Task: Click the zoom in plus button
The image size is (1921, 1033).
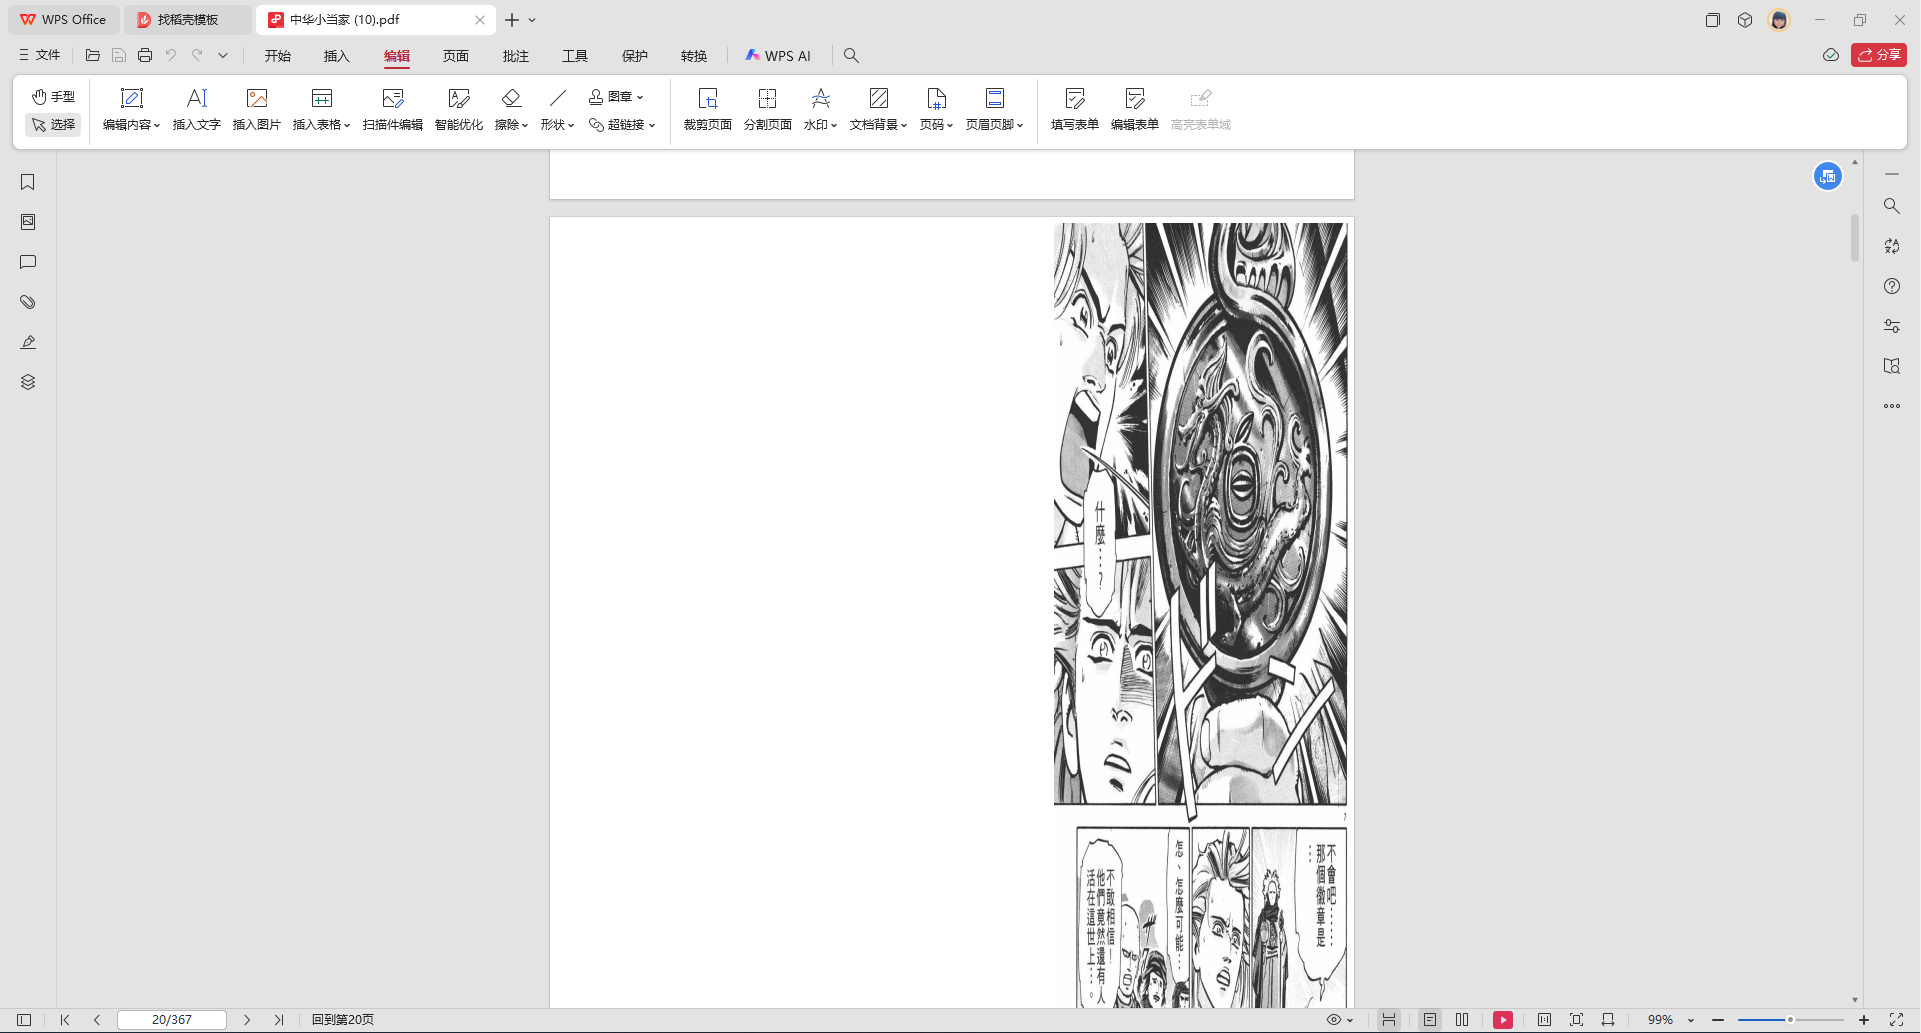Action: (1864, 1020)
